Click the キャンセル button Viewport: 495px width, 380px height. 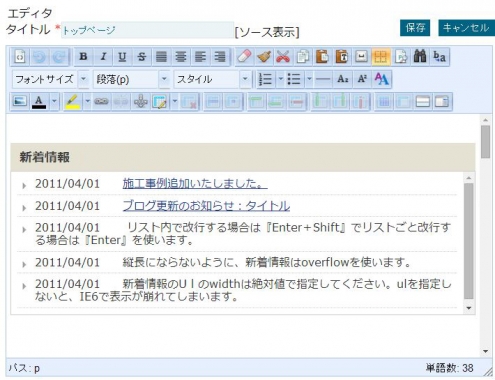pyautogui.click(x=466, y=28)
